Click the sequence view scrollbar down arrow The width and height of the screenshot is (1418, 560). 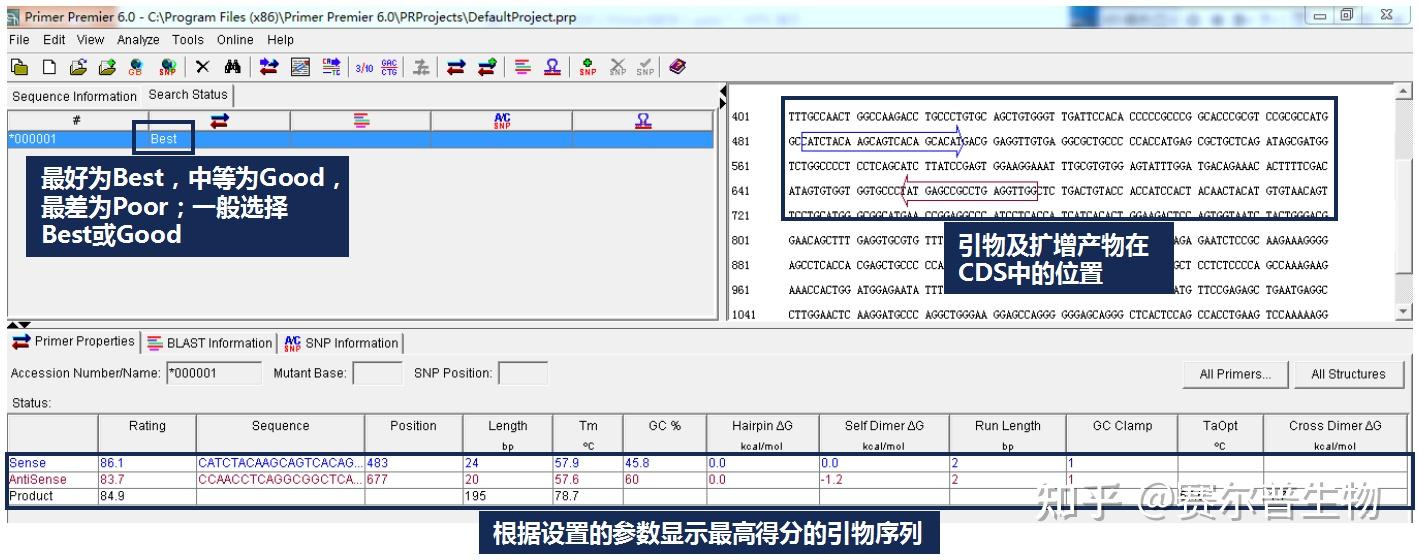point(1407,312)
